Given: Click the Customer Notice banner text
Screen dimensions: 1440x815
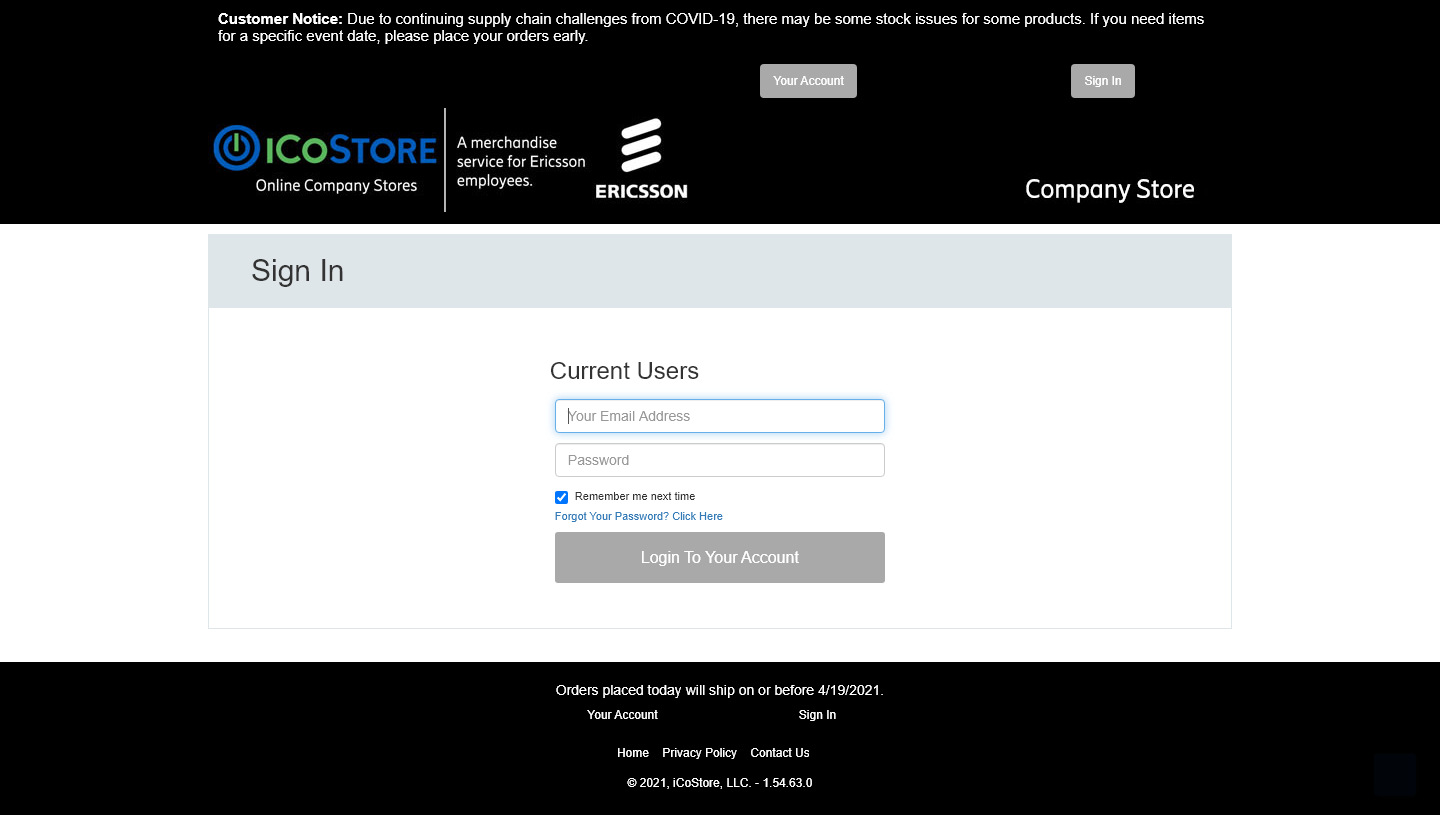Looking at the screenshot, I should [710, 28].
